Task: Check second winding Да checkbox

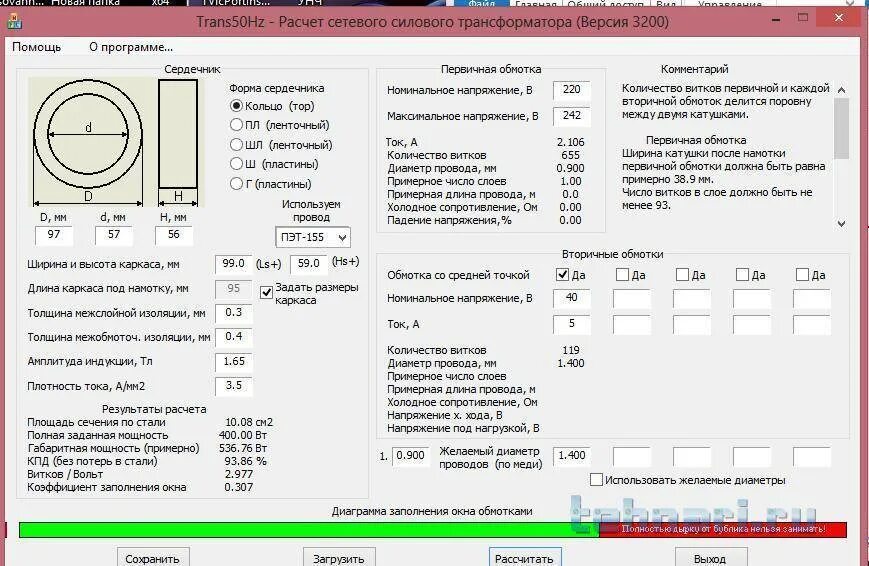Action: 622,274
